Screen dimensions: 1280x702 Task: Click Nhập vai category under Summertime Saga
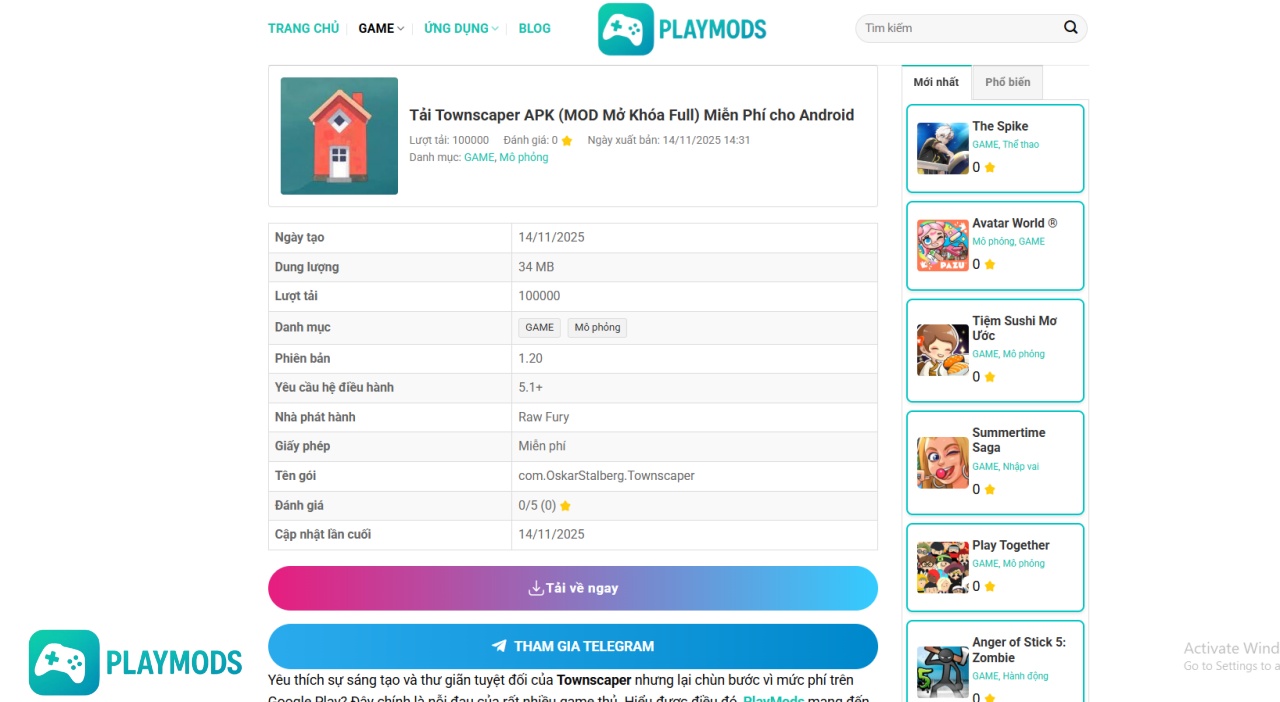(1021, 467)
